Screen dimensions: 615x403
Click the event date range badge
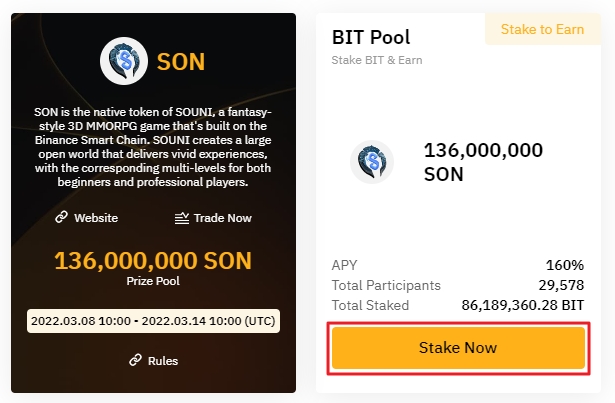point(153,322)
